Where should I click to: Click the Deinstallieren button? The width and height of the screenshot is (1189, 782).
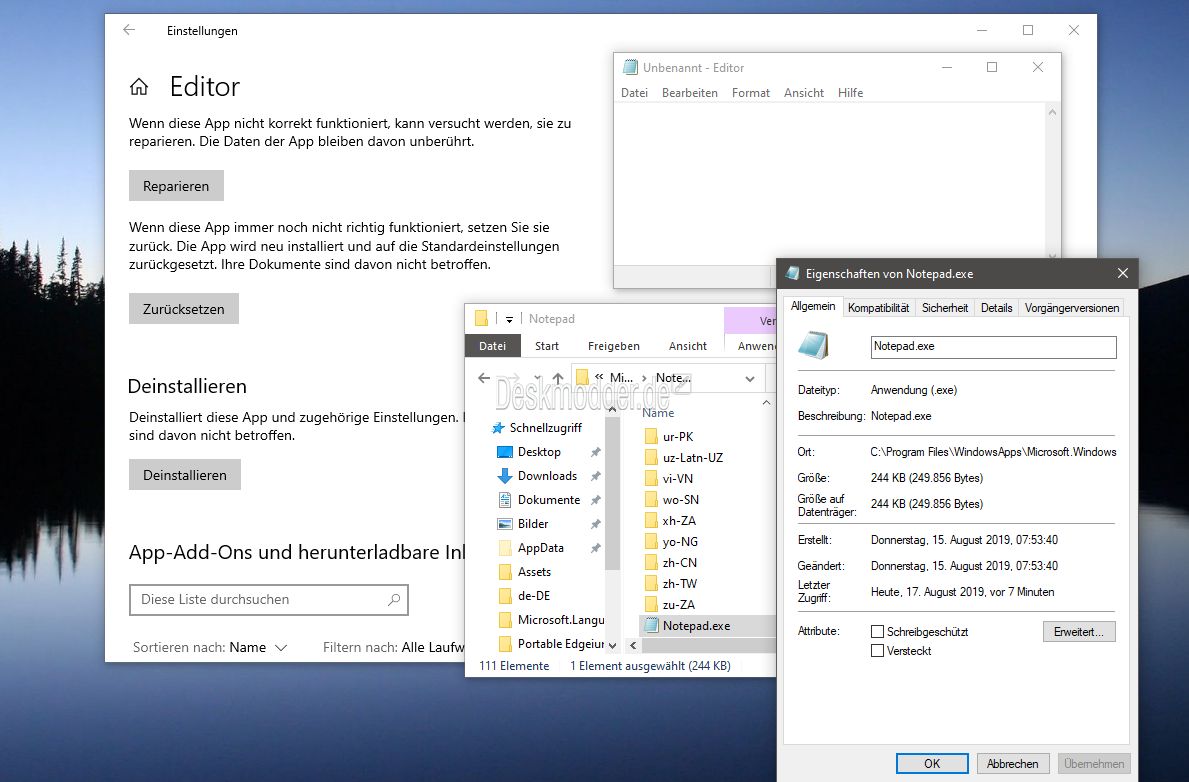tap(184, 475)
